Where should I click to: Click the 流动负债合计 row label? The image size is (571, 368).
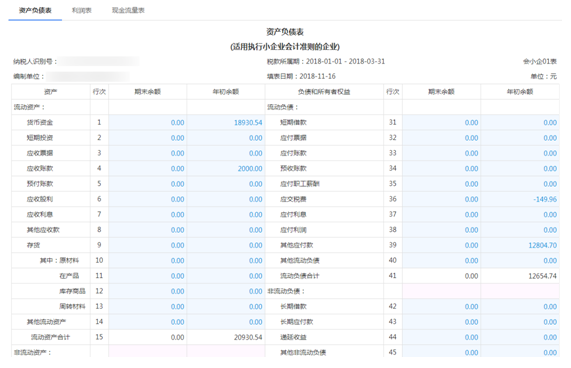pyautogui.click(x=300, y=276)
